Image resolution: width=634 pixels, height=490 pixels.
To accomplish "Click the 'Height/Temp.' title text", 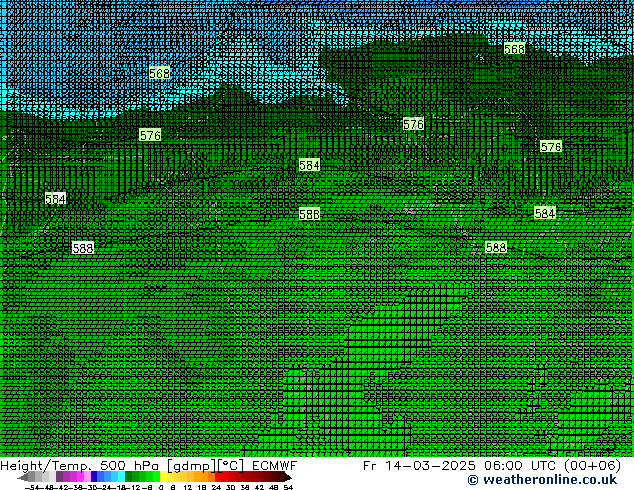I will 44,466.
